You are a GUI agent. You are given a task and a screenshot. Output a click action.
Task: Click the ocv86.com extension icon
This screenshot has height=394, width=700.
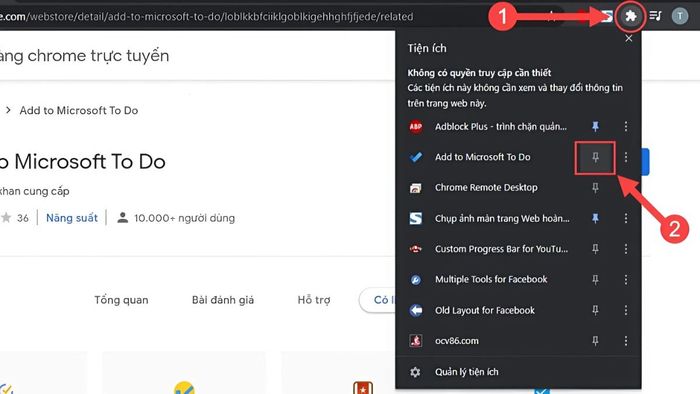click(x=416, y=341)
